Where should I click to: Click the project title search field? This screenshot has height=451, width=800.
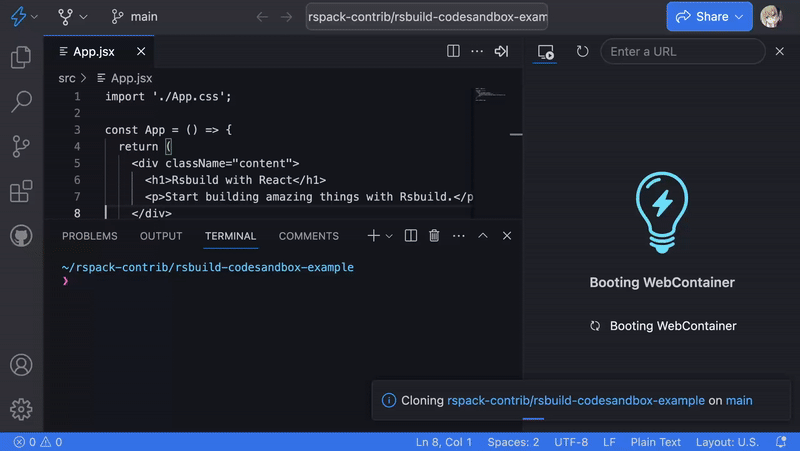click(x=427, y=17)
